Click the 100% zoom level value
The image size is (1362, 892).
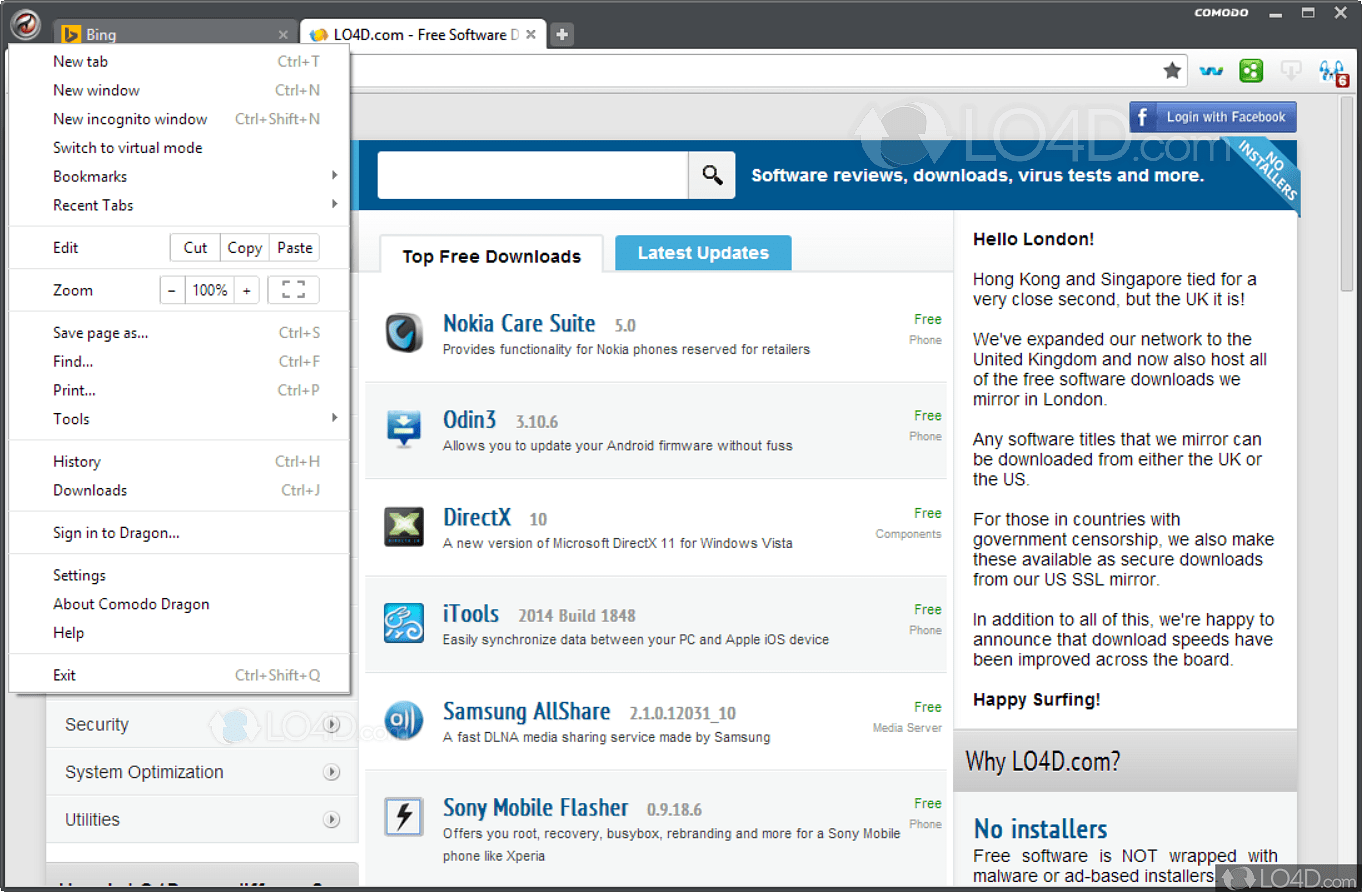pyautogui.click(x=210, y=290)
